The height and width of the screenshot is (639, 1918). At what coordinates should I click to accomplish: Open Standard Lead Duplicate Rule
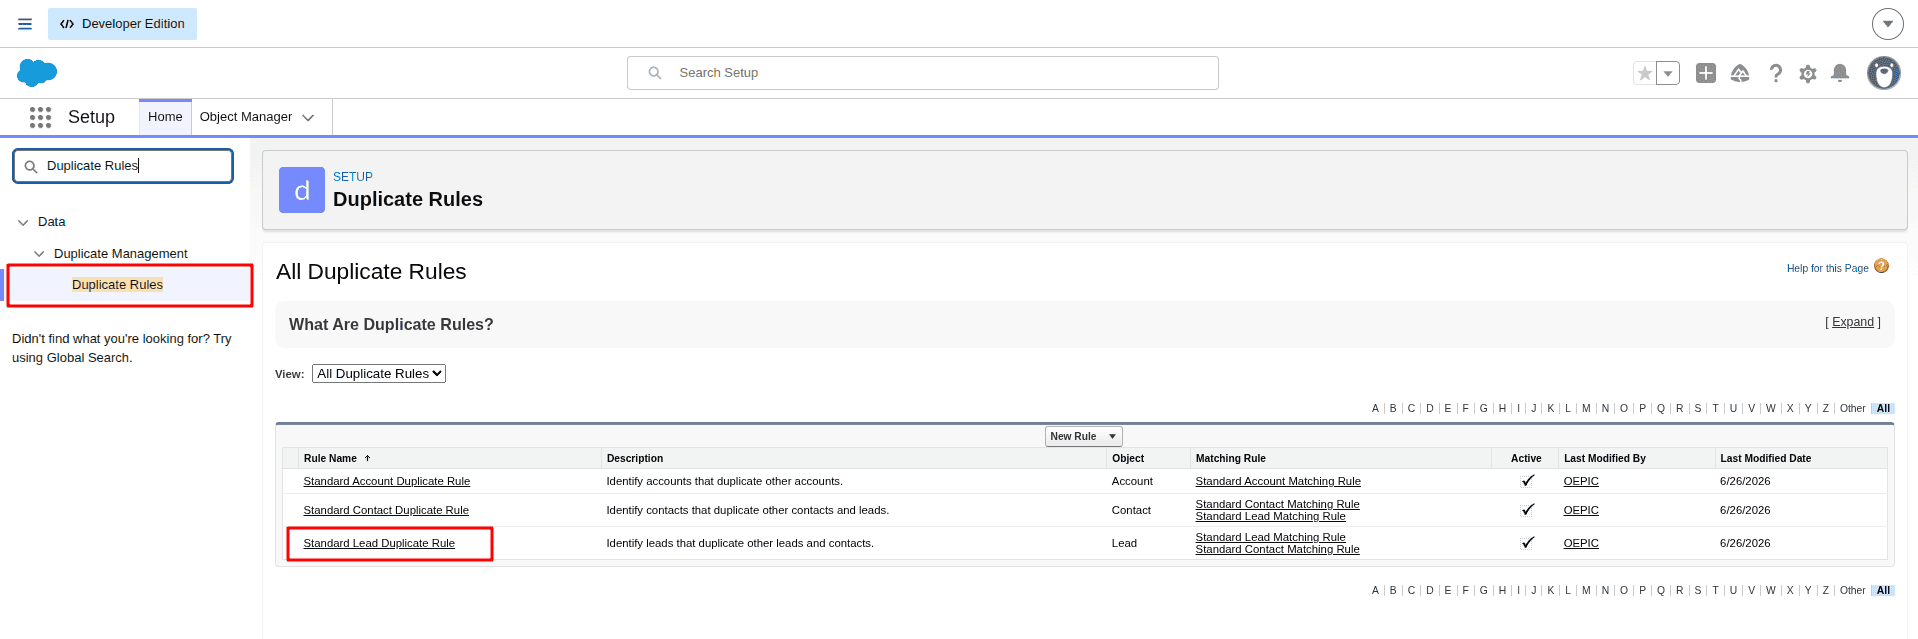378,544
